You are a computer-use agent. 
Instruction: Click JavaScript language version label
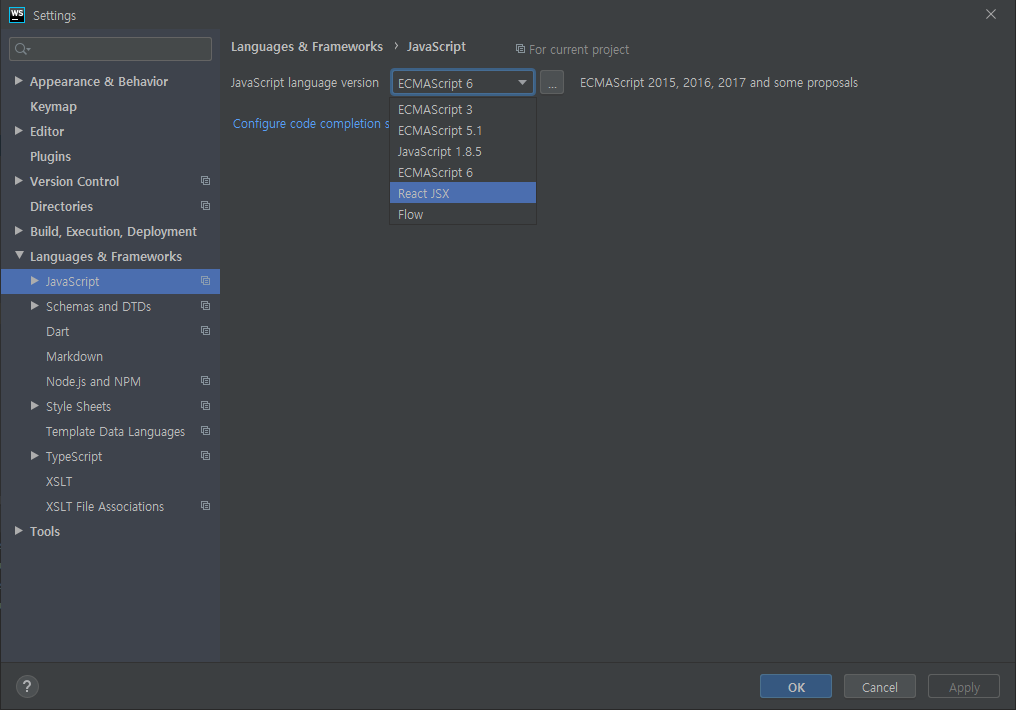point(305,82)
